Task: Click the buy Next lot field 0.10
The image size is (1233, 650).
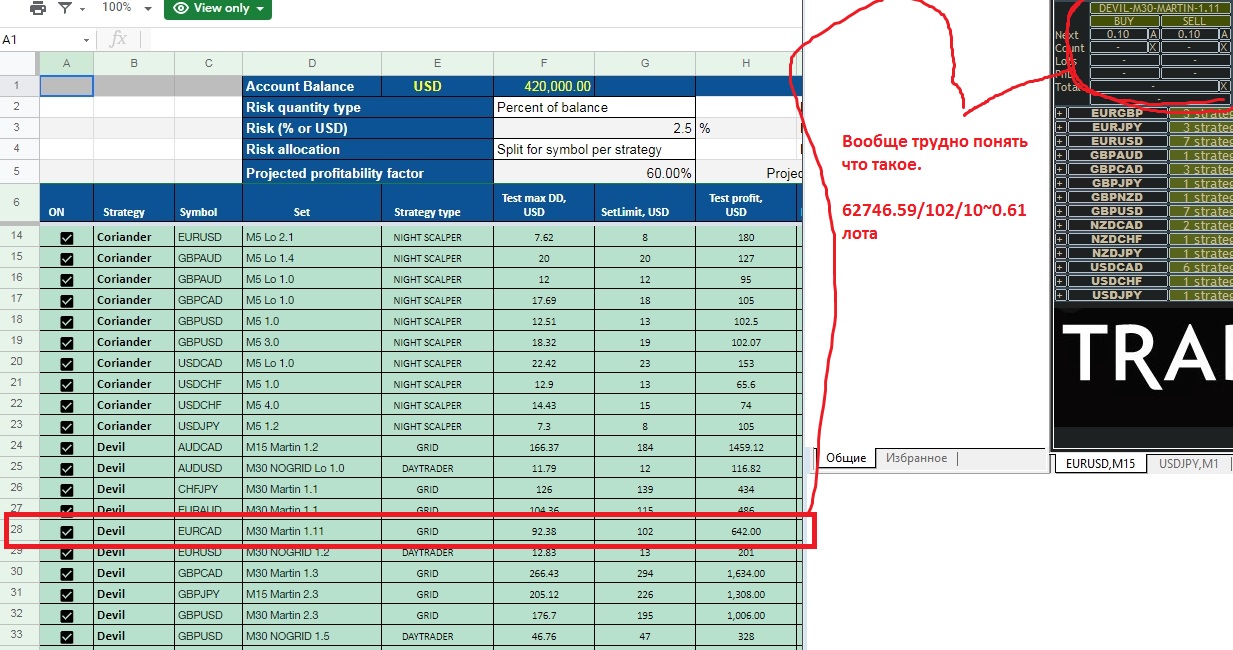Action: tap(1118, 34)
